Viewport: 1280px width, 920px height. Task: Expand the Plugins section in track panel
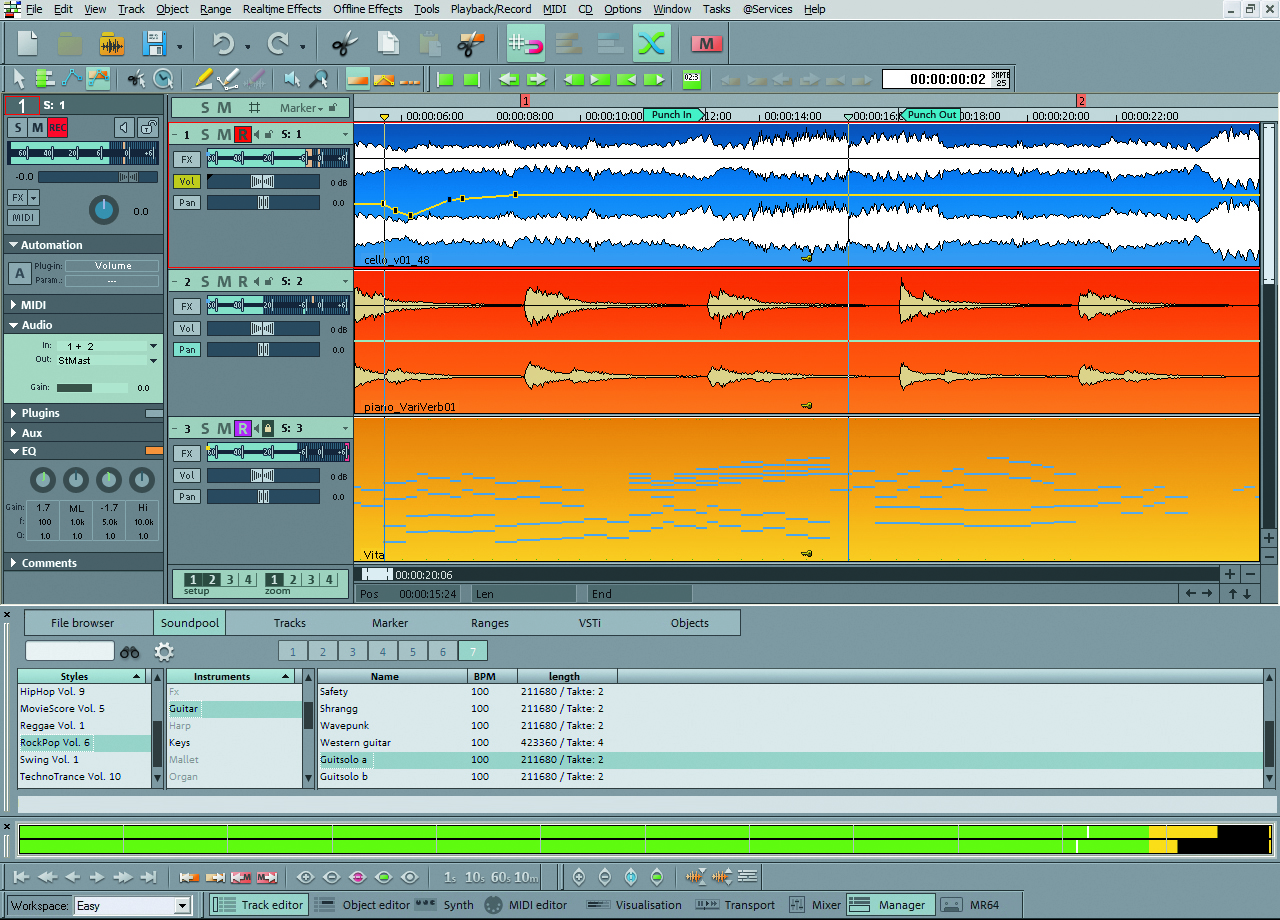point(40,413)
